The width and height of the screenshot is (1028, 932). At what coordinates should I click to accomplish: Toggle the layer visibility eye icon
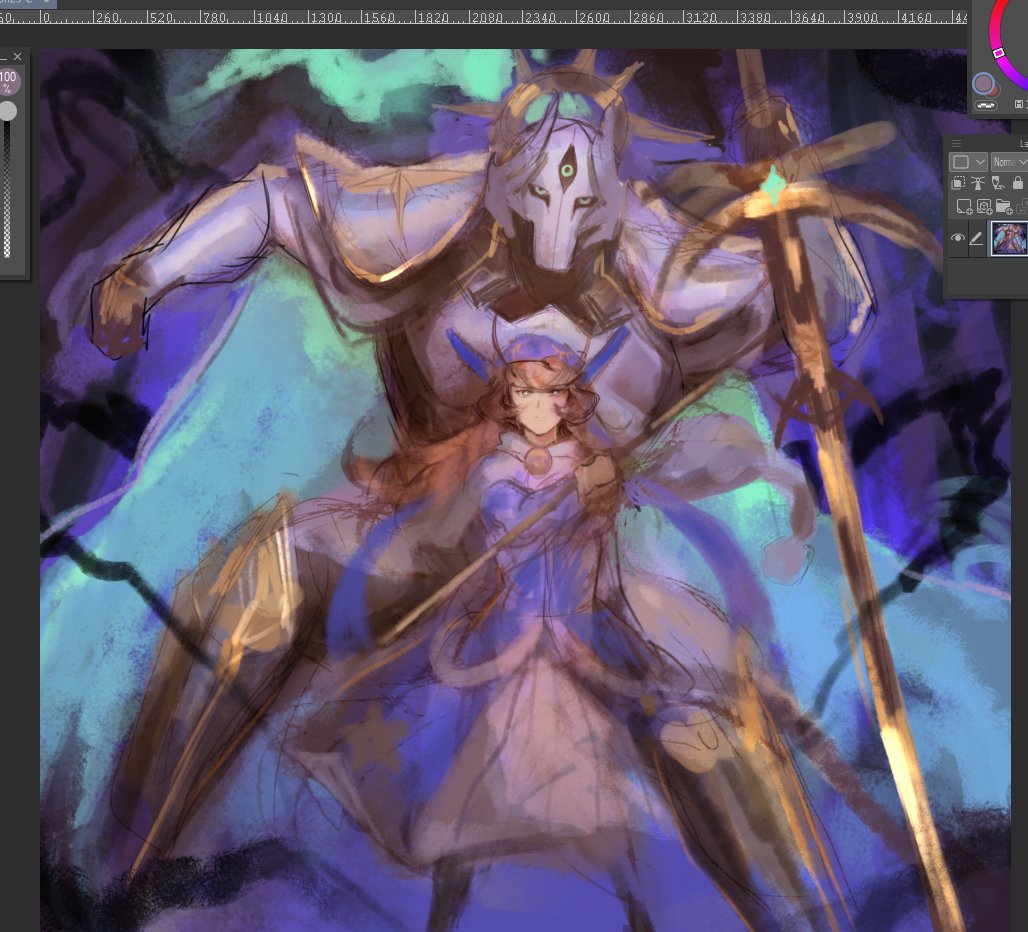point(957,238)
